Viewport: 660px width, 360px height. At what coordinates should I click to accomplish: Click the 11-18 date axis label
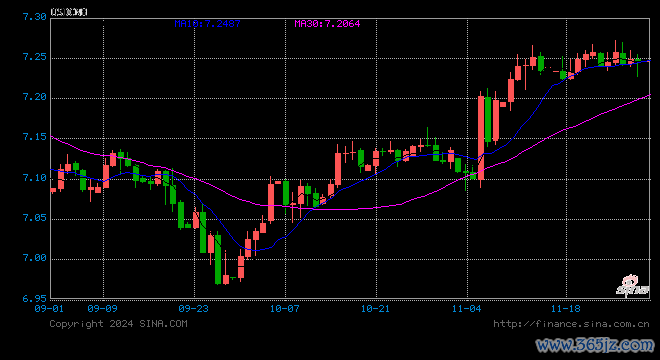click(566, 309)
